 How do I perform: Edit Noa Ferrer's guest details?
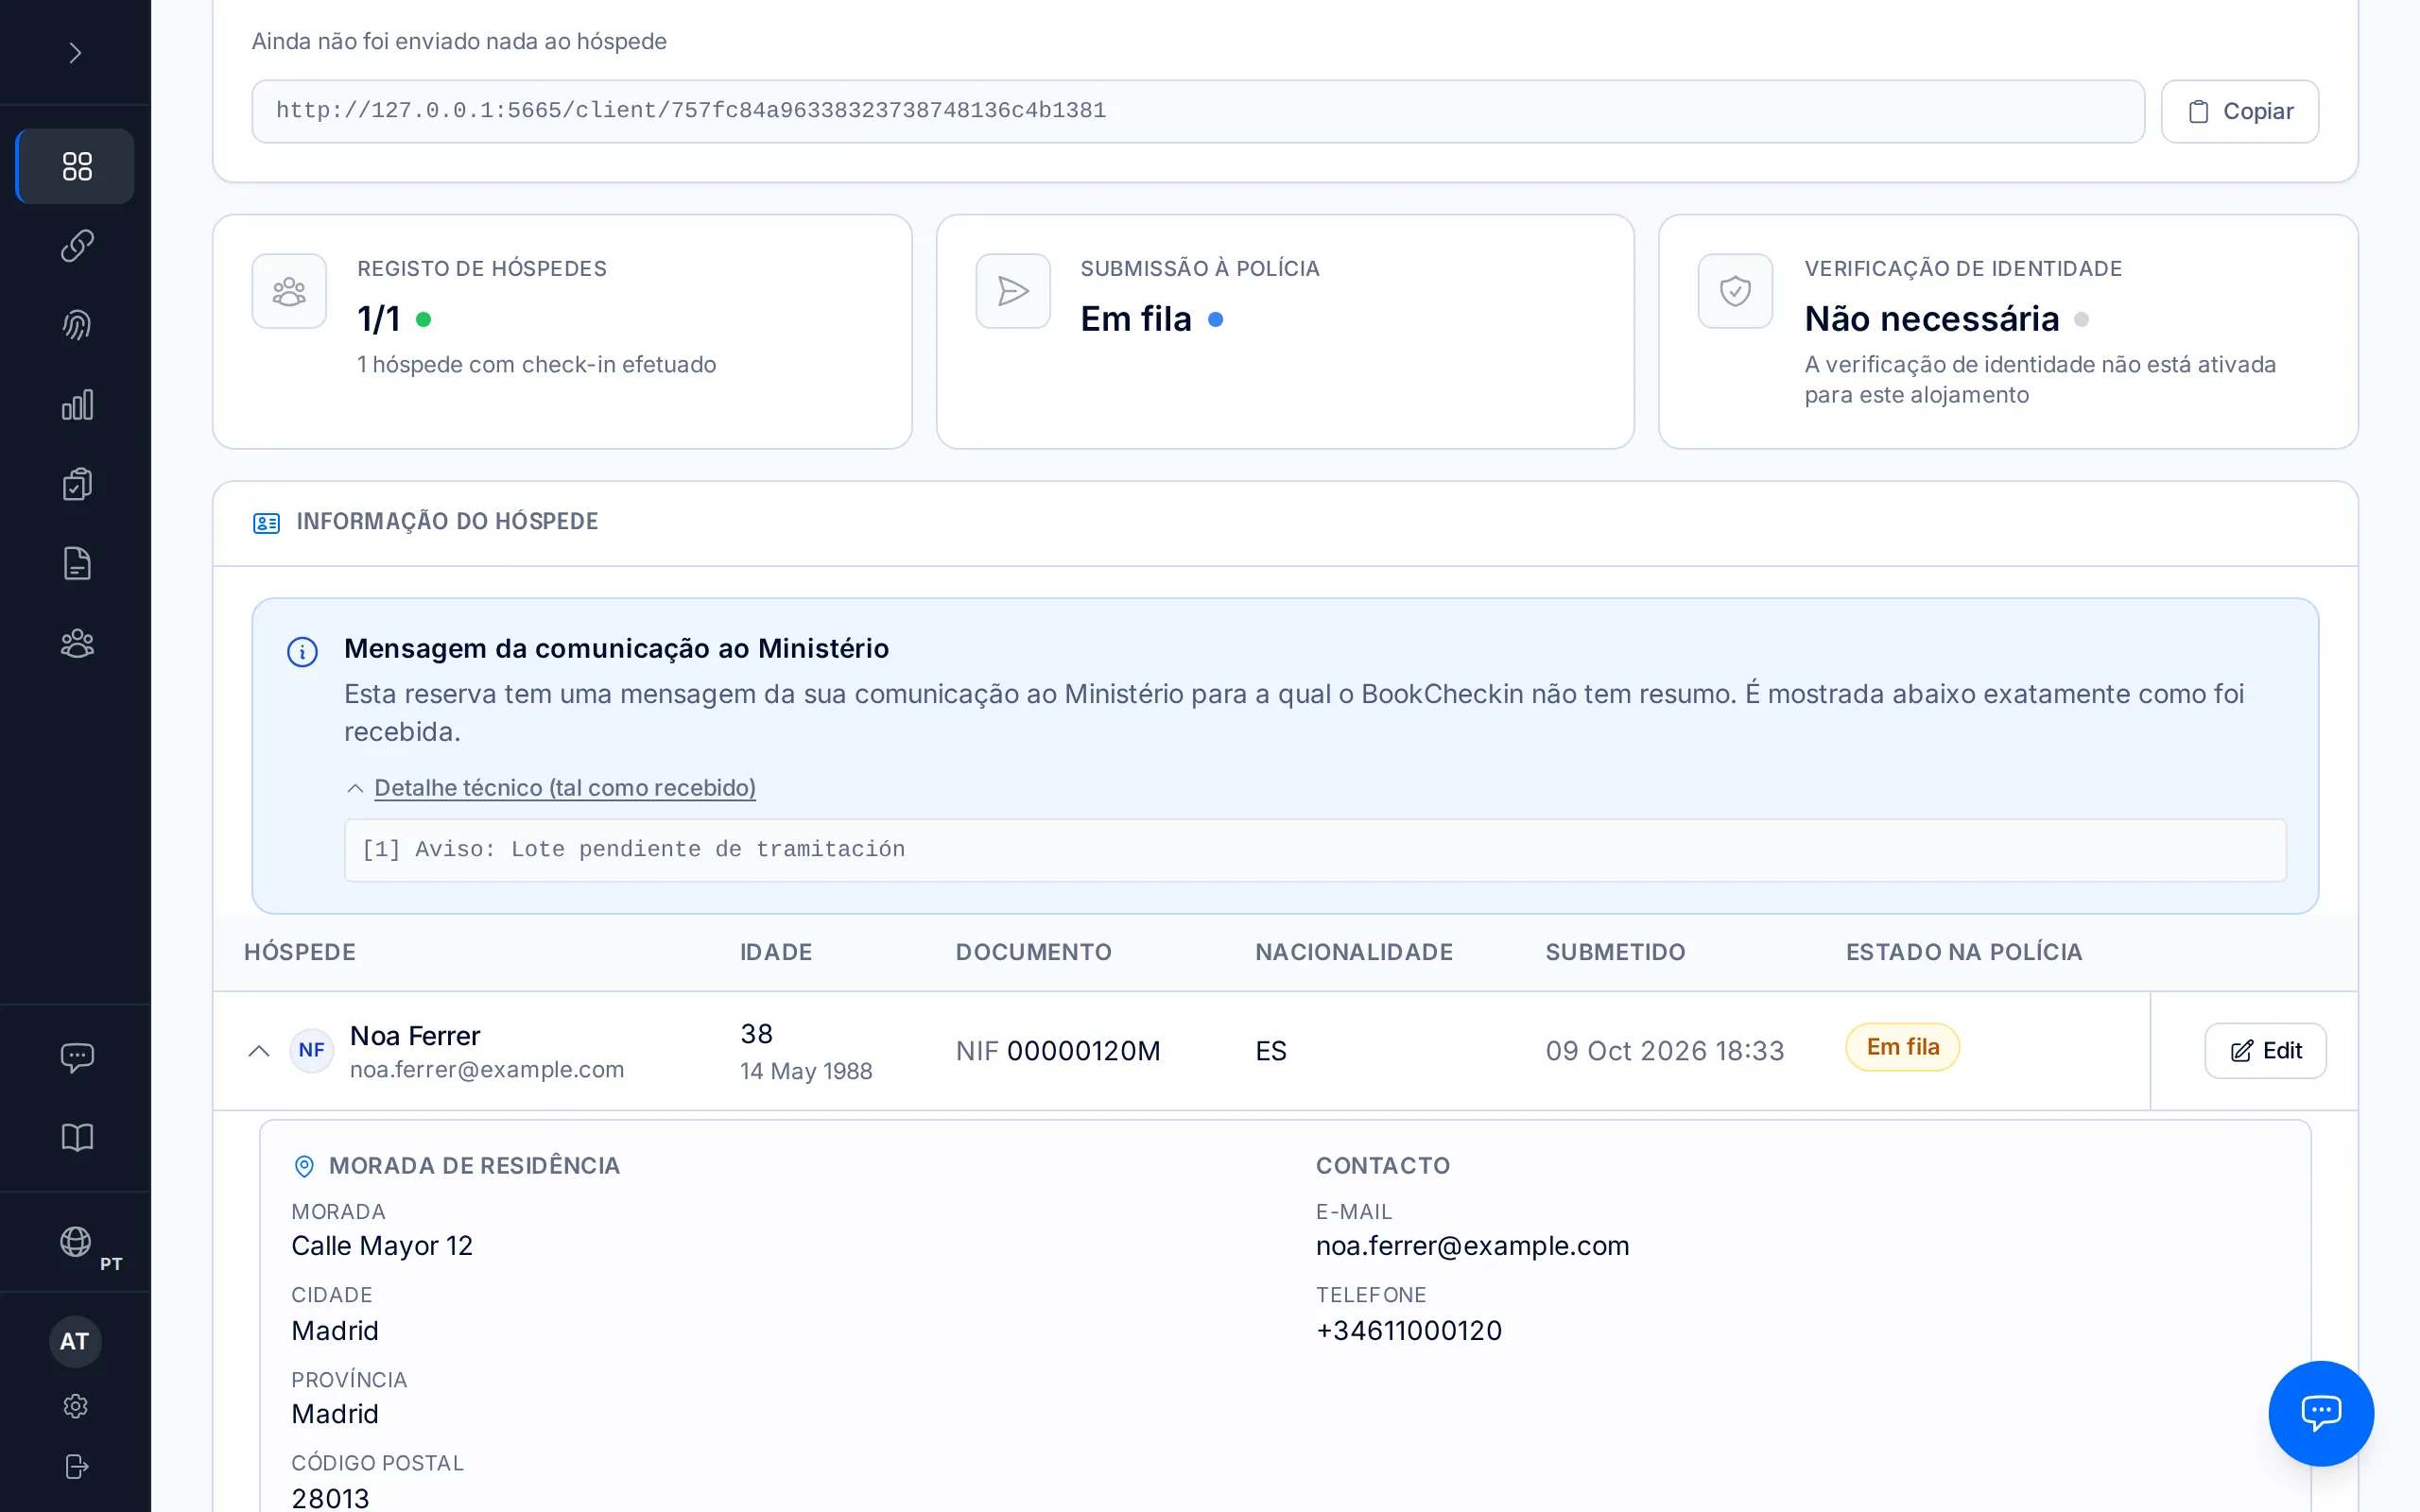click(x=2265, y=1050)
